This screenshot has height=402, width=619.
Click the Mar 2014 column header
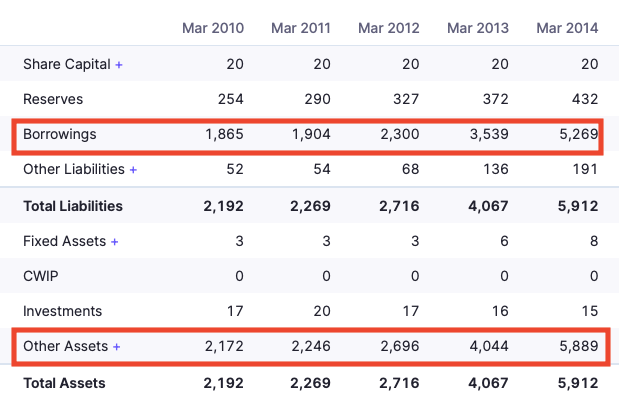[567, 28]
